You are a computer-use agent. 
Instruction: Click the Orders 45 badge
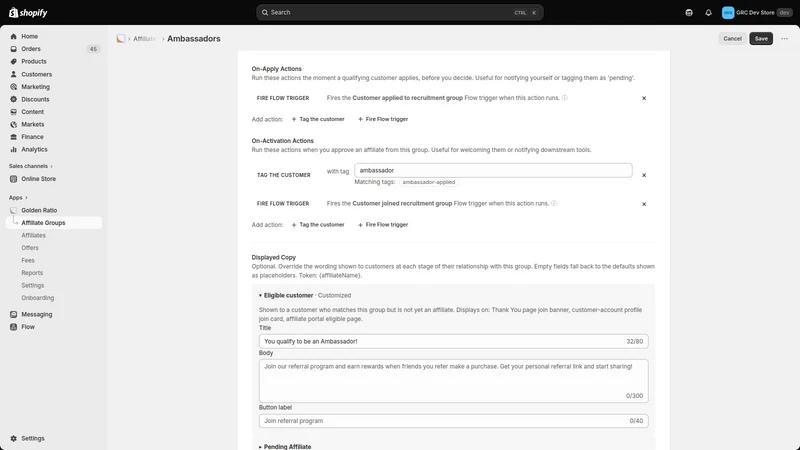tap(93, 49)
